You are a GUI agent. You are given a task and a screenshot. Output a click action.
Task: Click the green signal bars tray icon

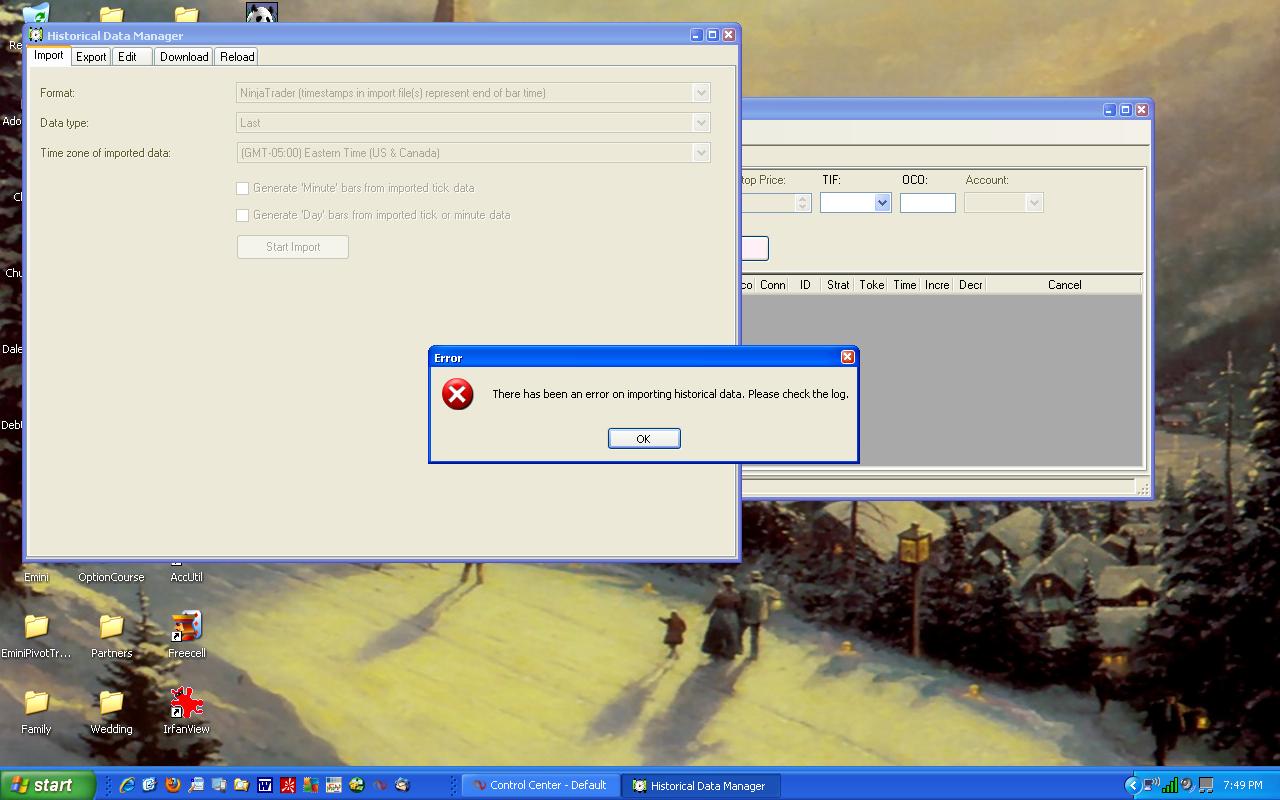click(x=1169, y=785)
